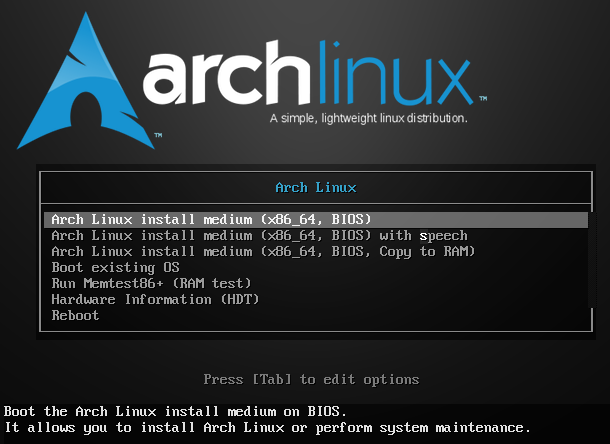
Task: Click the "Boot the Arch Linux install medium" help line
Action: click(x=175, y=412)
